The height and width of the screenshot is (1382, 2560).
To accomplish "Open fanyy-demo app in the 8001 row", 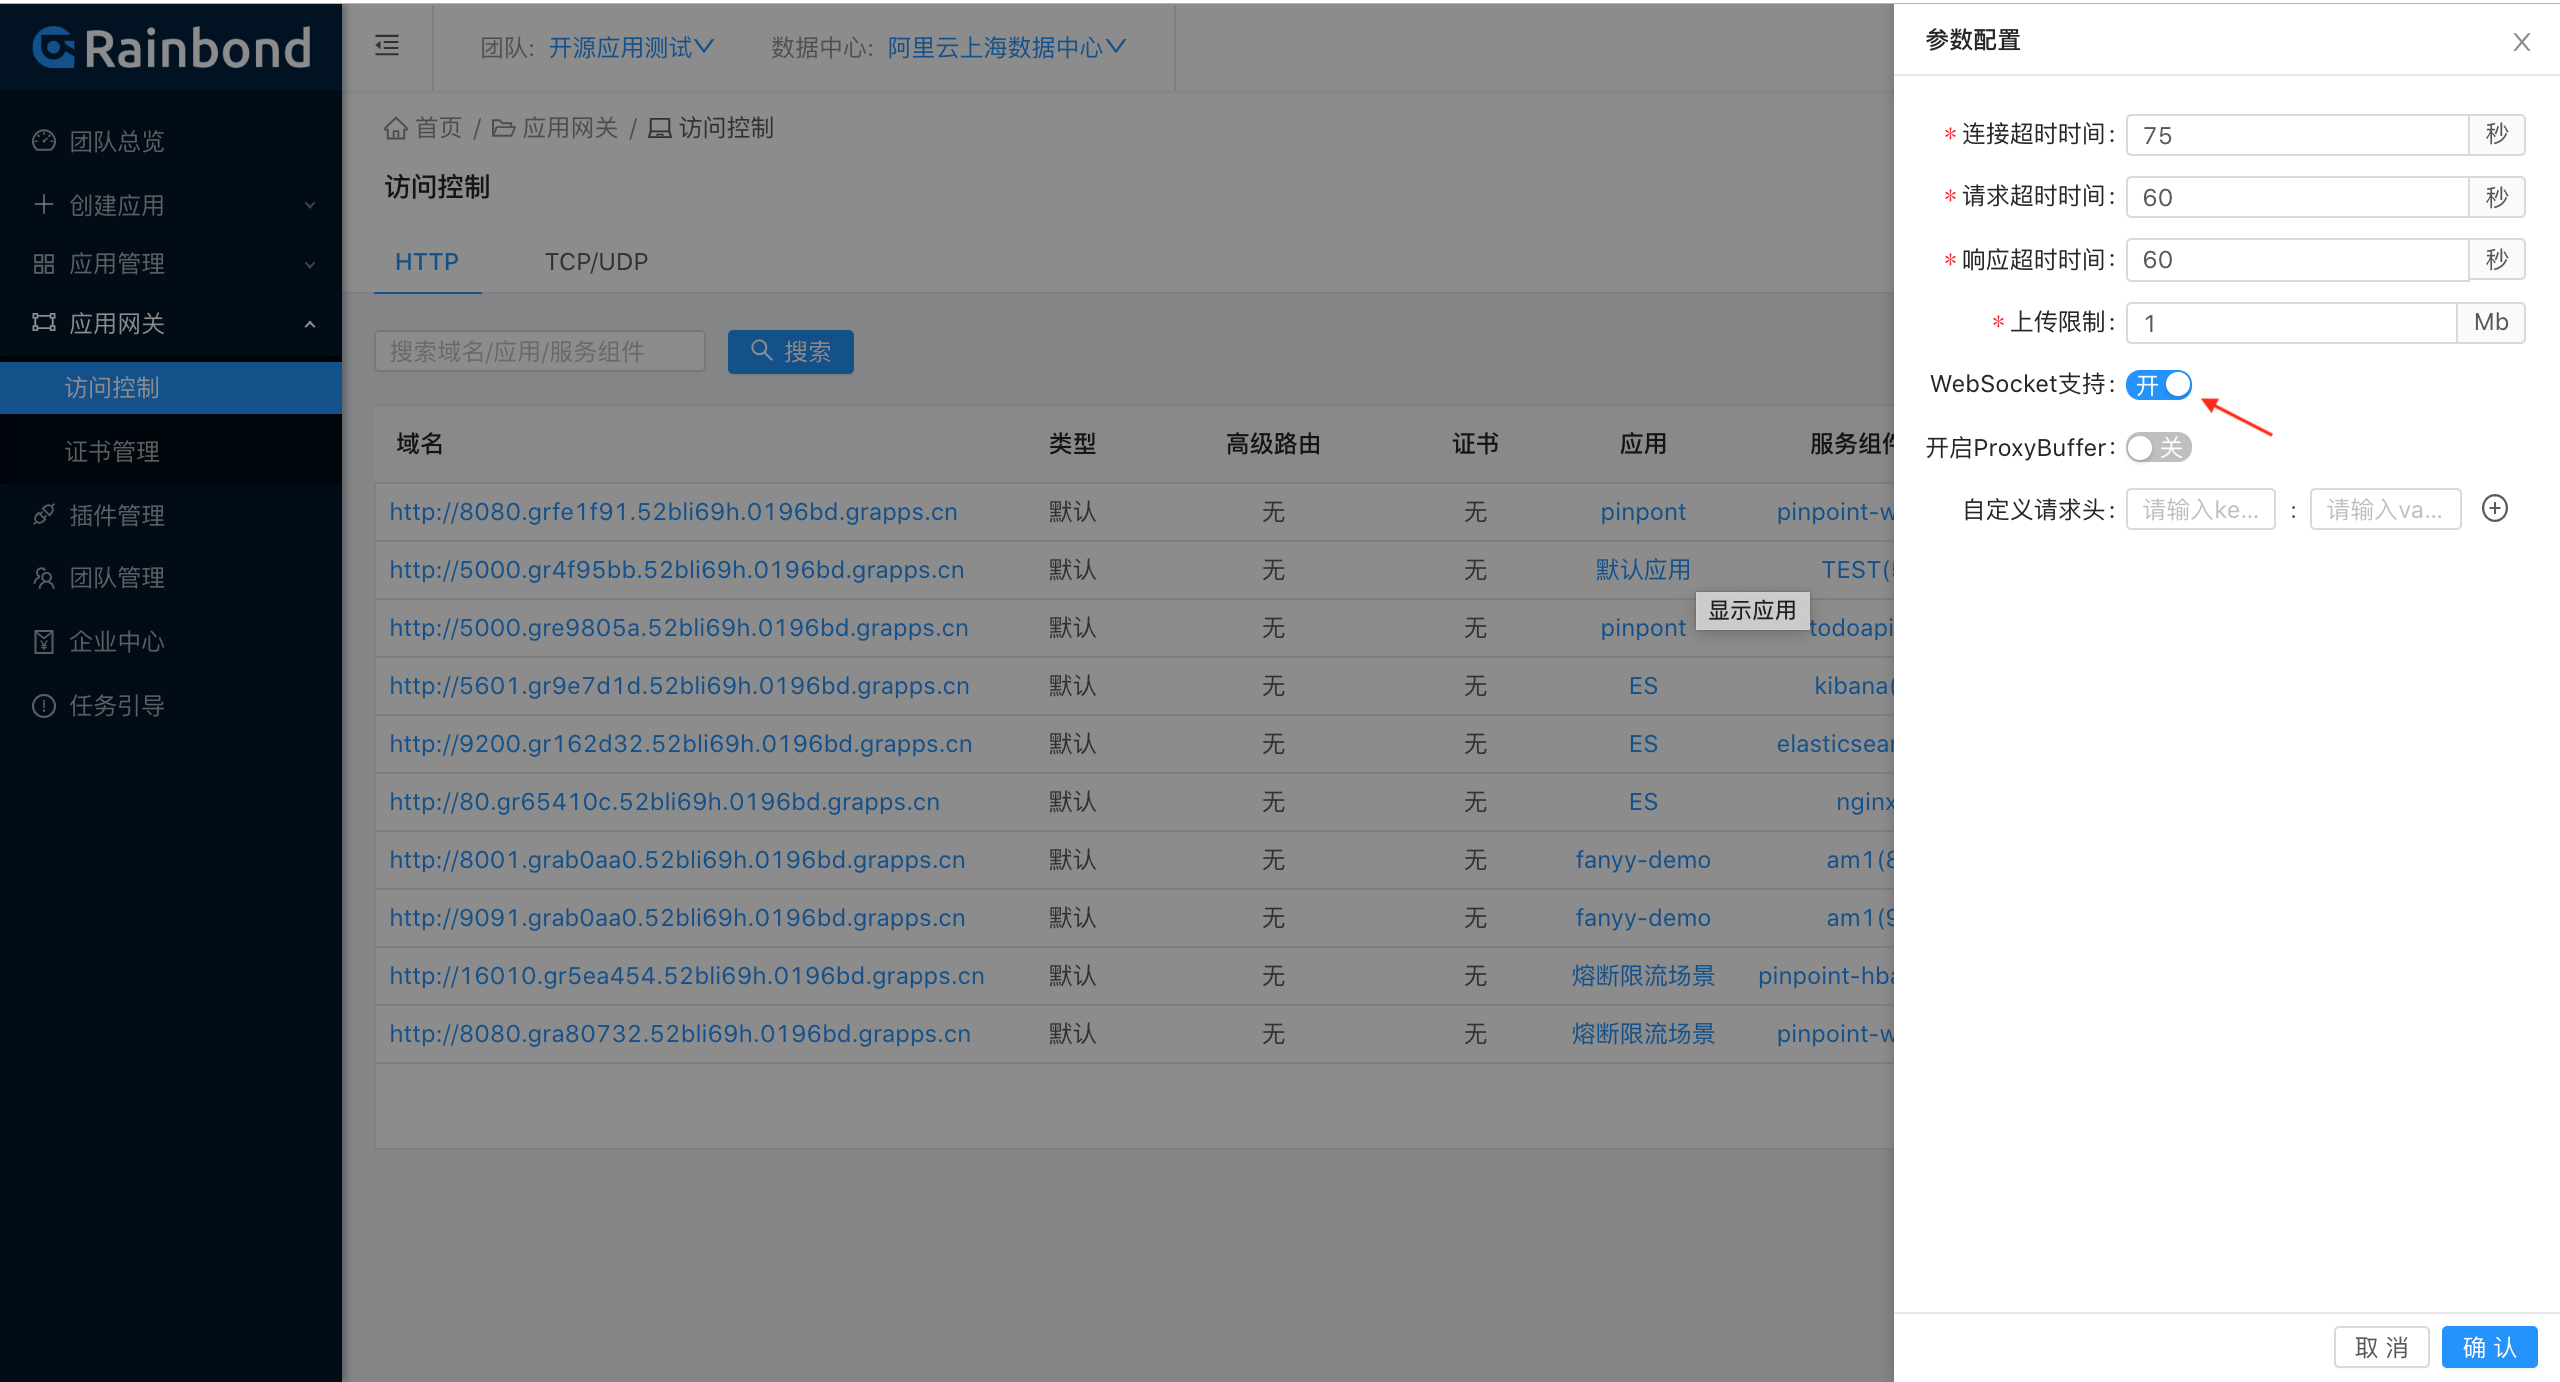I will click(x=1643, y=860).
